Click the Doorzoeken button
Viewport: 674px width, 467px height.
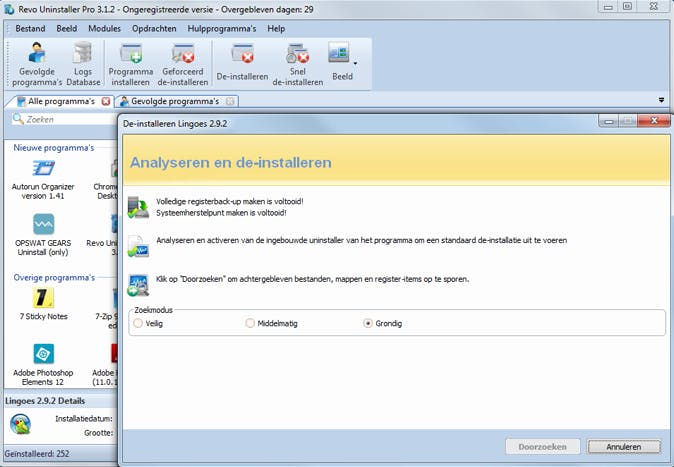542,447
